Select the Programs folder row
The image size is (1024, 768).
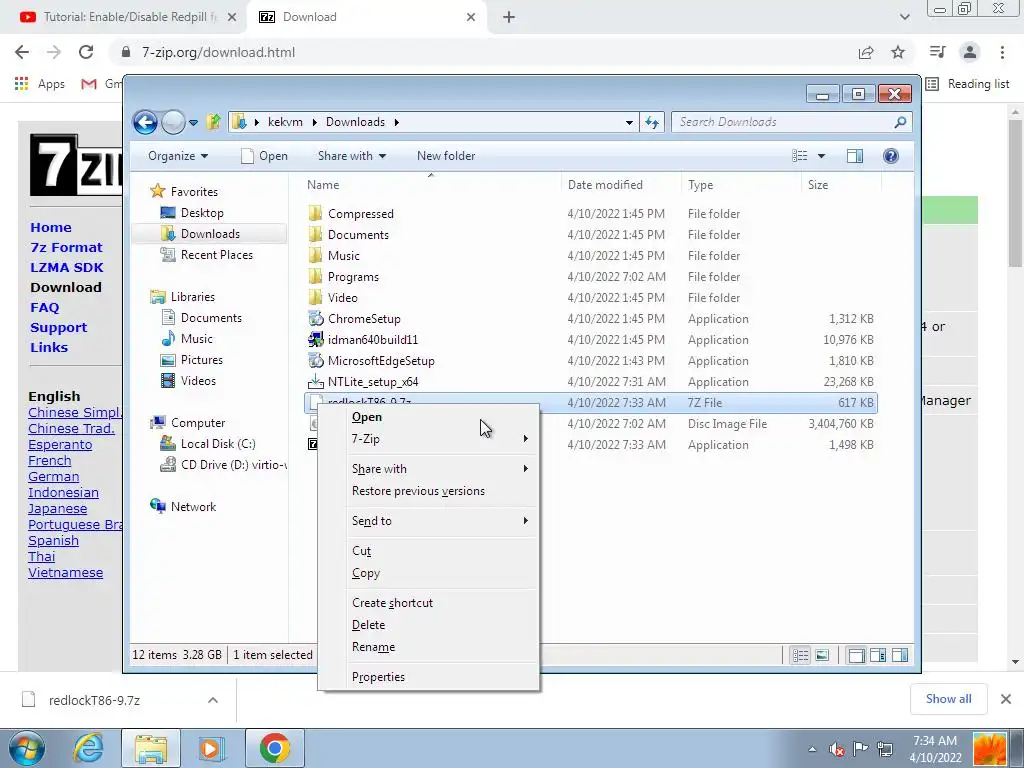pyautogui.click(x=591, y=277)
